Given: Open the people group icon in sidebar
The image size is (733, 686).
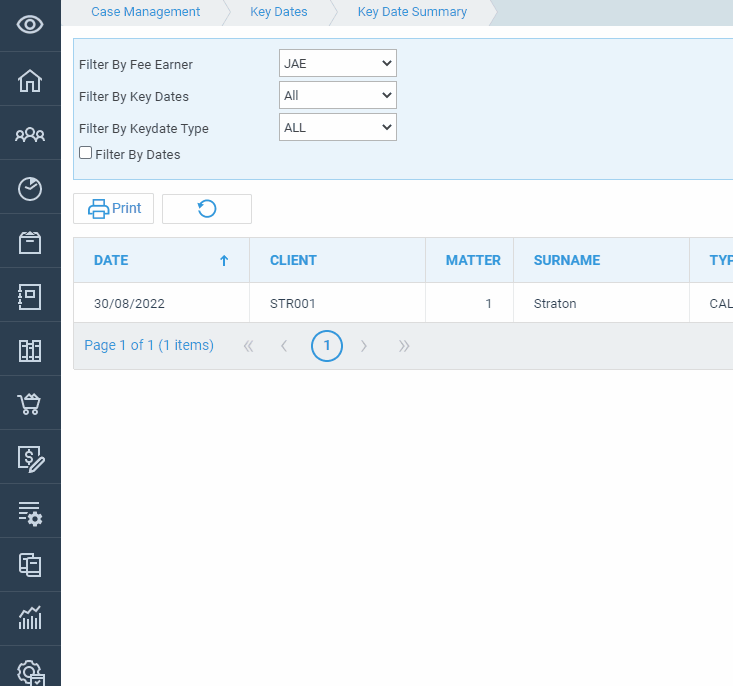Looking at the screenshot, I should pos(30,134).
